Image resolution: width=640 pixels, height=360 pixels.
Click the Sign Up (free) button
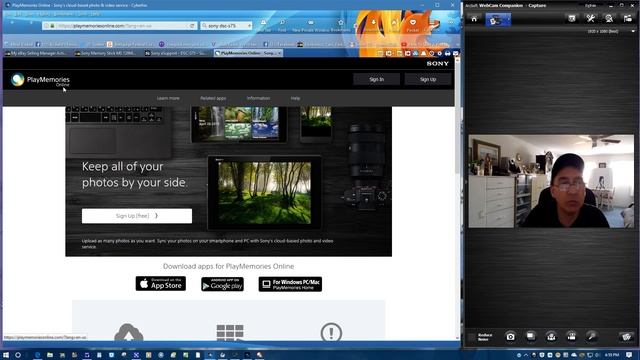click(x=137, y=216)
